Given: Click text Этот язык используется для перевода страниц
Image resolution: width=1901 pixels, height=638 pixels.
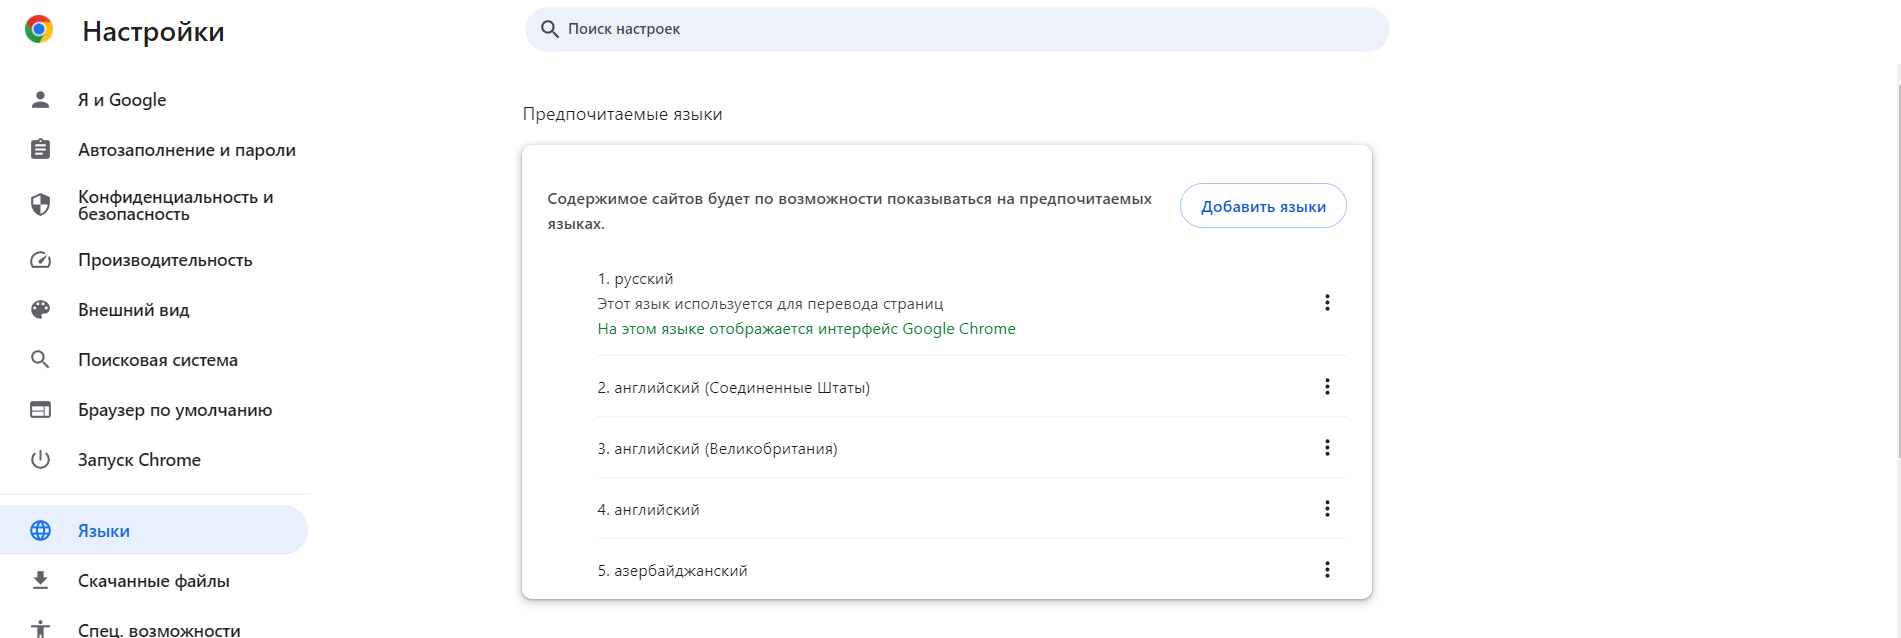Looking at the screenshot, I should (x=770, y=304).
